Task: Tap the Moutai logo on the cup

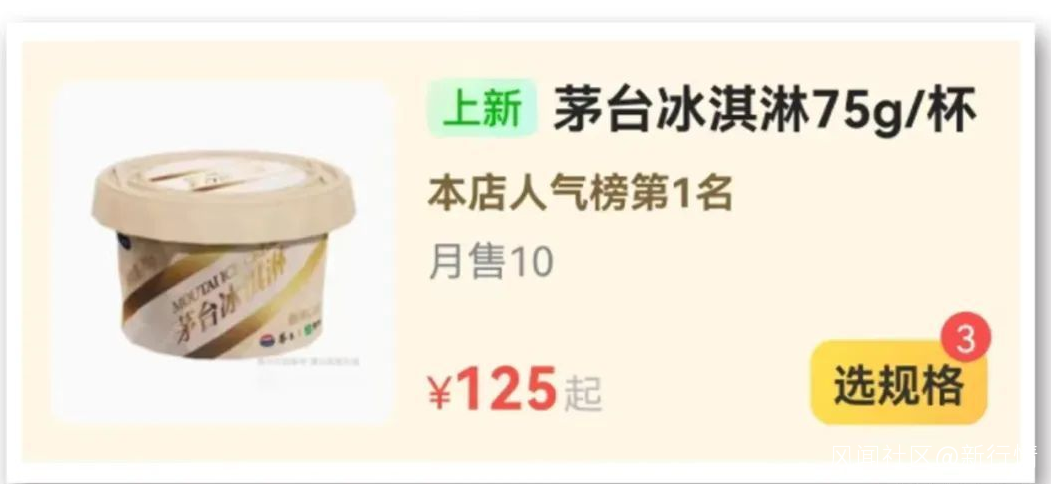Action: point(267,340)
